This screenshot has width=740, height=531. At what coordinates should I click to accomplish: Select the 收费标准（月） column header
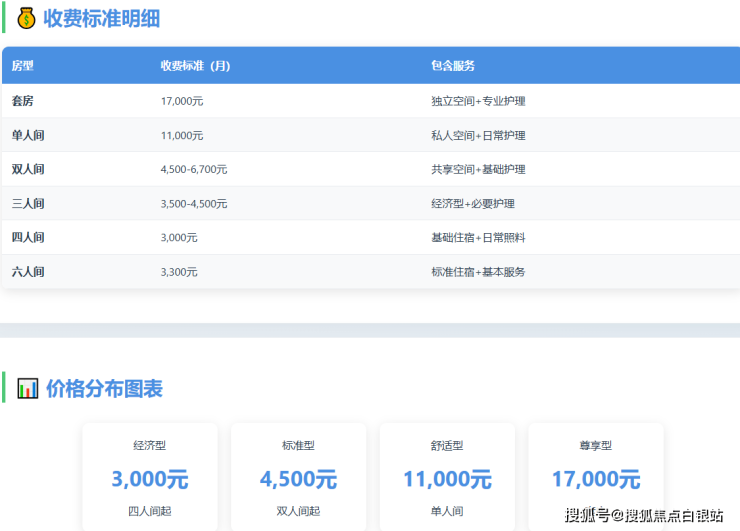pyautogui.click(x=195, y=66)
